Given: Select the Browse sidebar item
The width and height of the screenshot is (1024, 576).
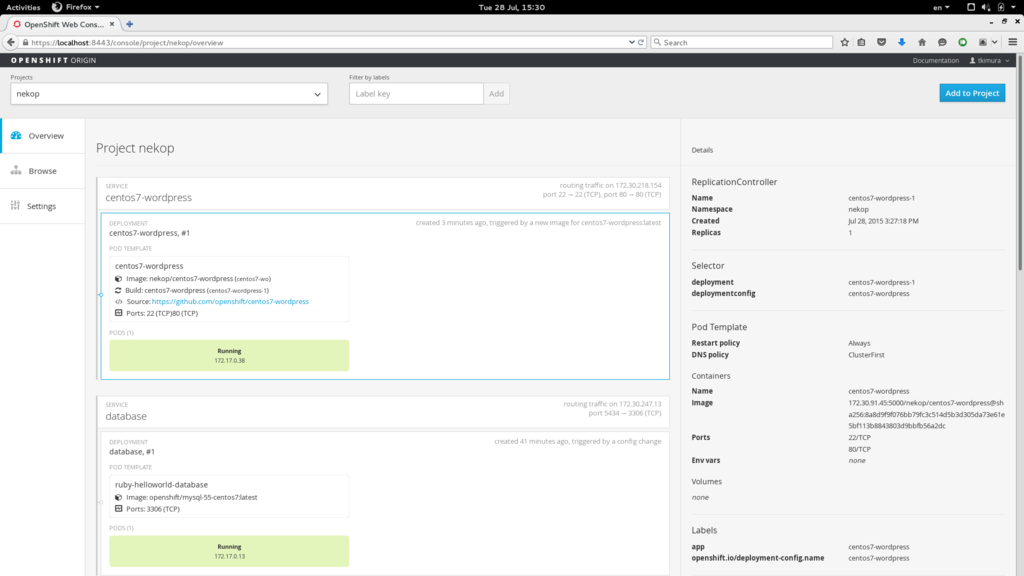Looking at the screenshot, I should (x=42, y=171).
